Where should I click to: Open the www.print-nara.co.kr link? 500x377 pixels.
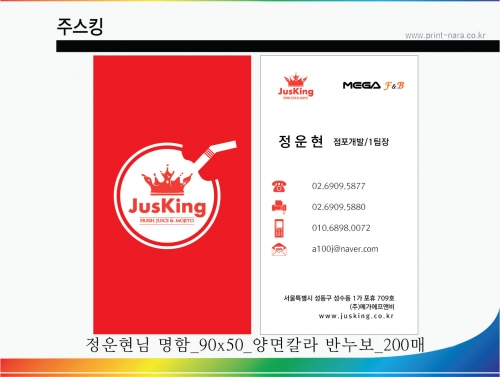[445, 35]
